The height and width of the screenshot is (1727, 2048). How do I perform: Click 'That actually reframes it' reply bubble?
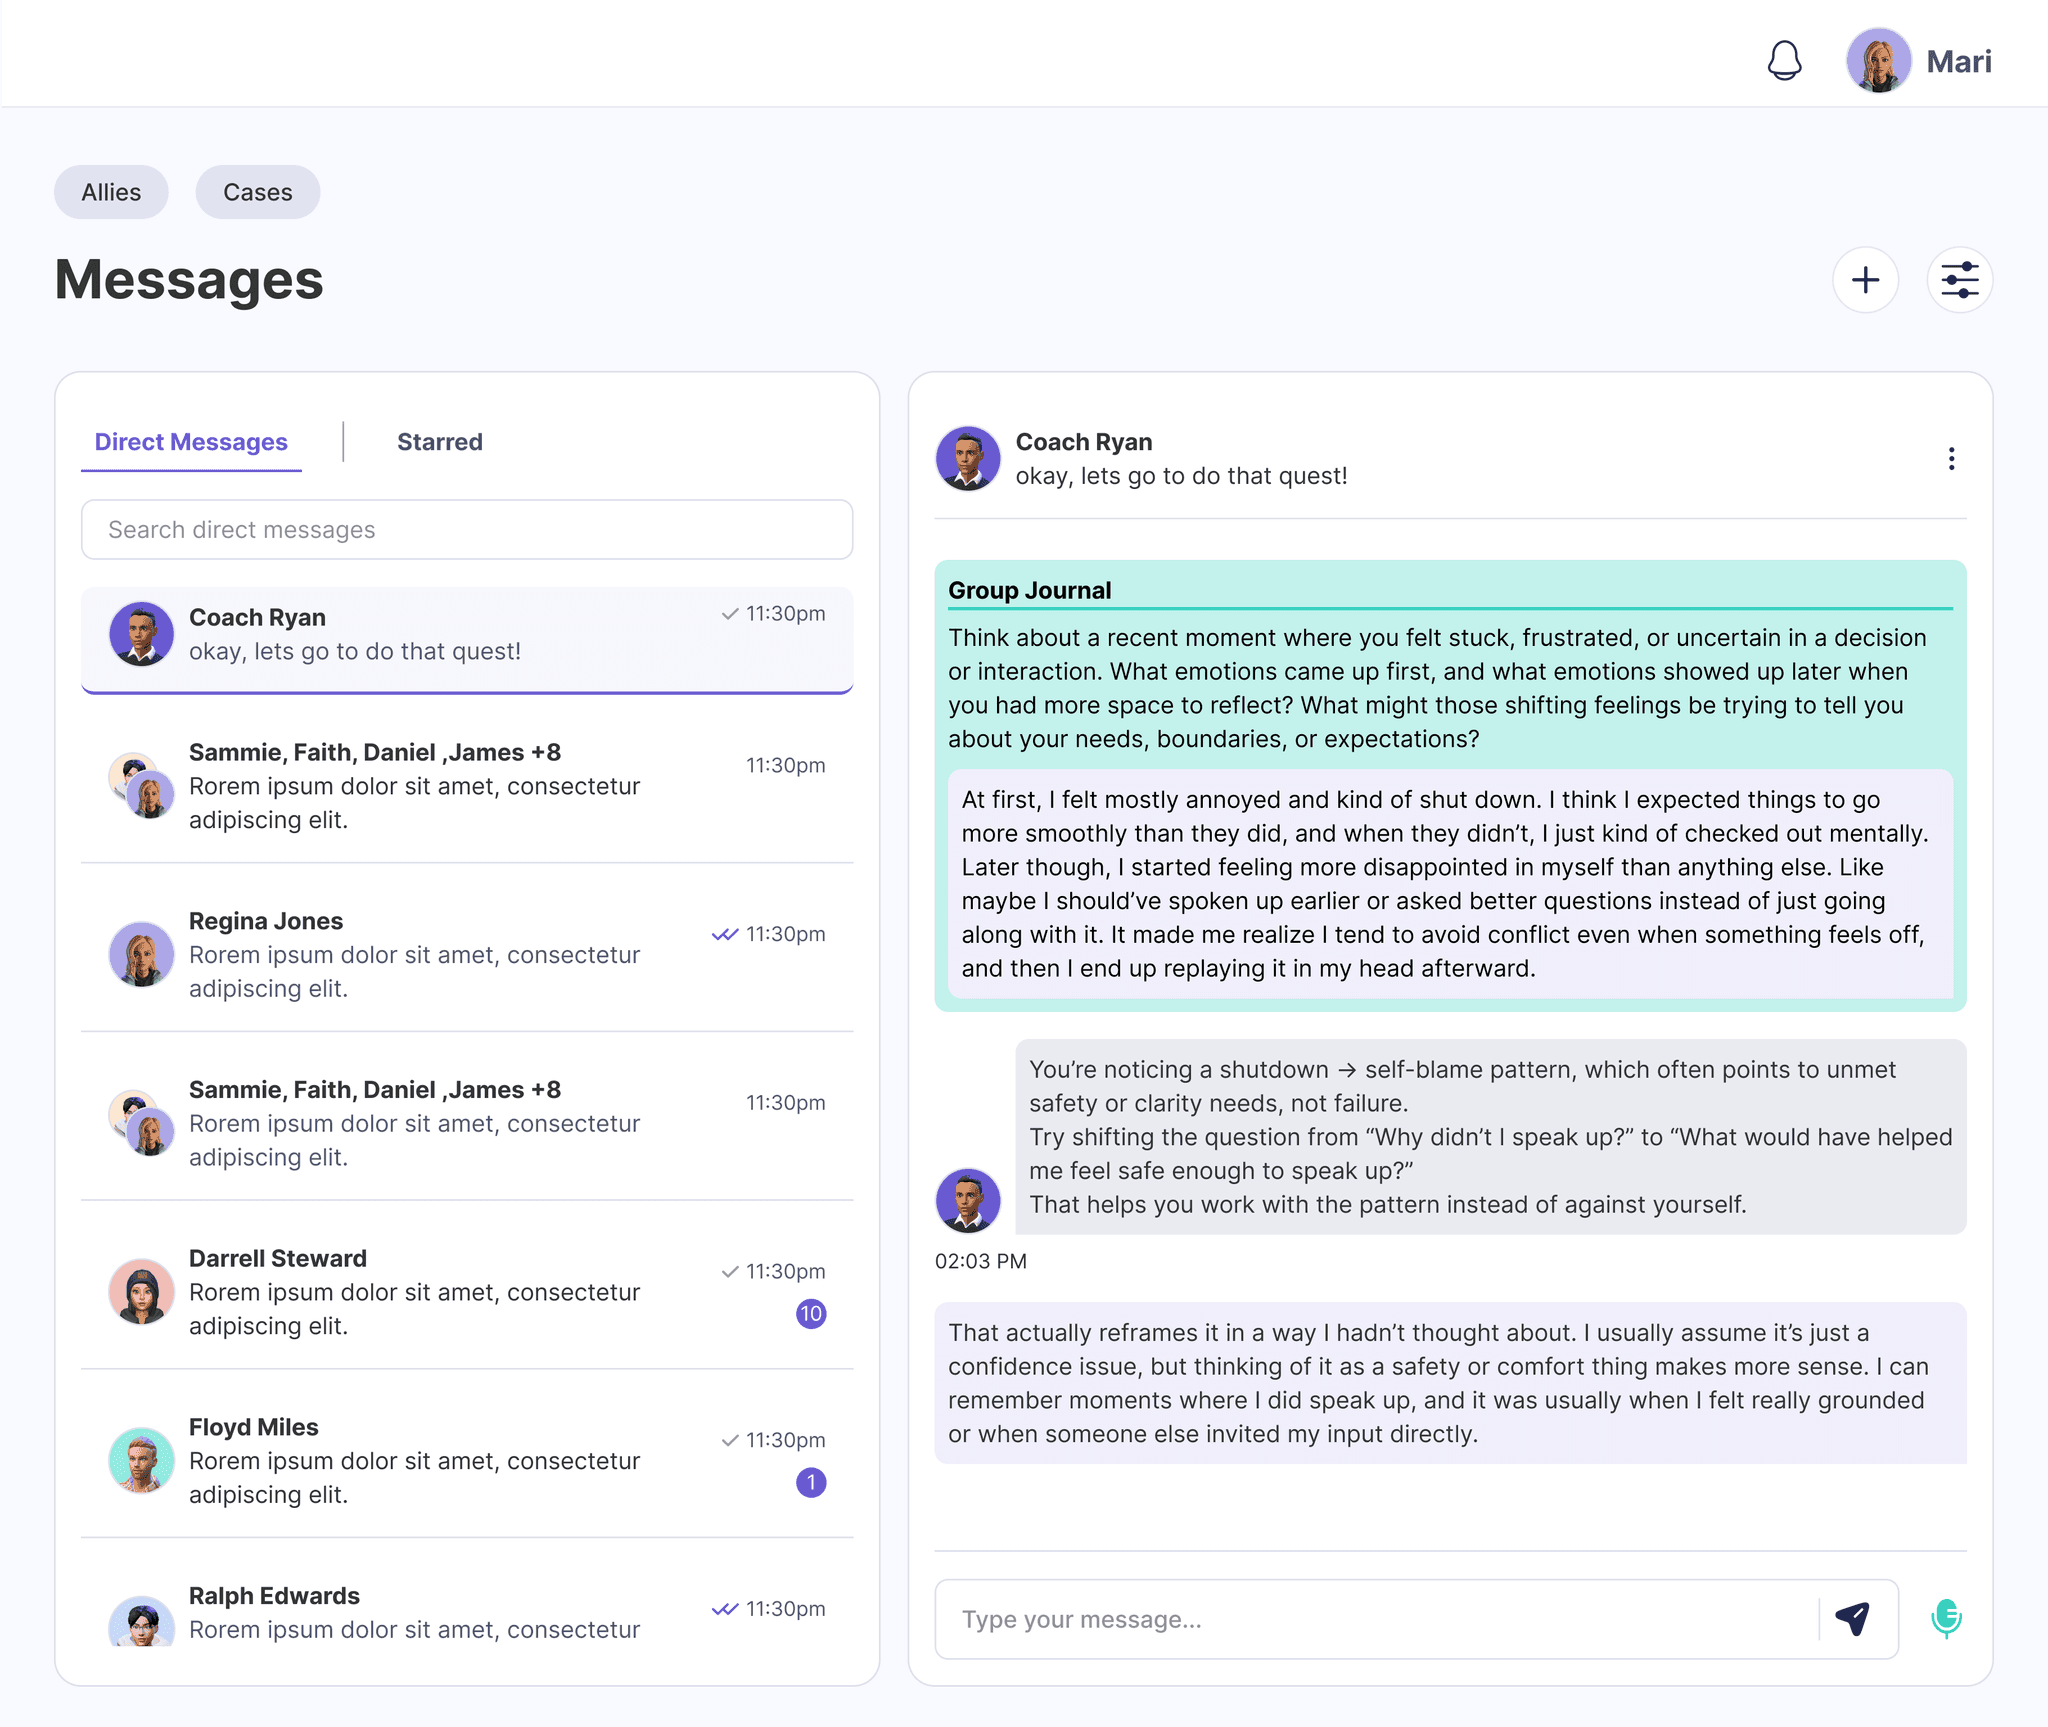(1450, 1383)
